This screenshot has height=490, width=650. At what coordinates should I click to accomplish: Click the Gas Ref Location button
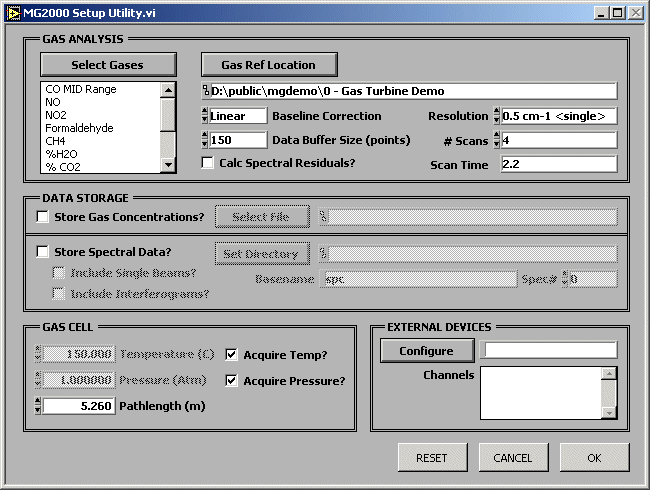pyautogui.click(x=269, y=65)
